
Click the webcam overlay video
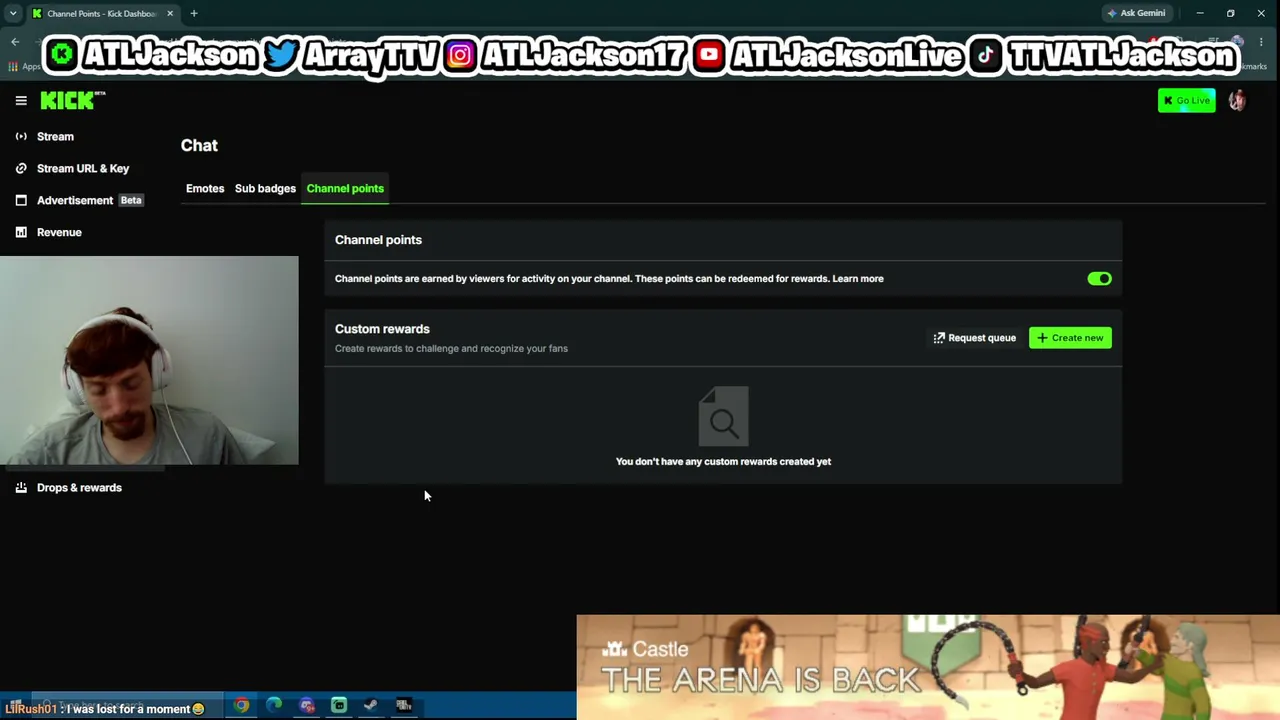tap(149, 360)
